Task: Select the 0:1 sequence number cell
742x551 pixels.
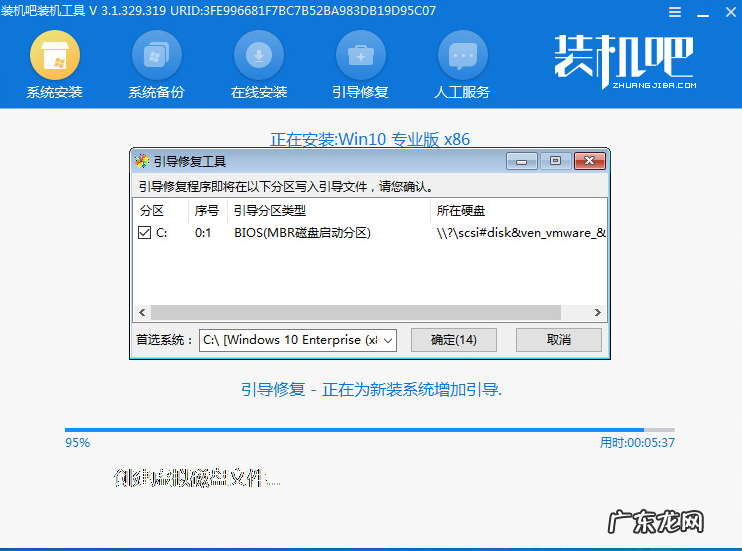Action: (203, 233)
